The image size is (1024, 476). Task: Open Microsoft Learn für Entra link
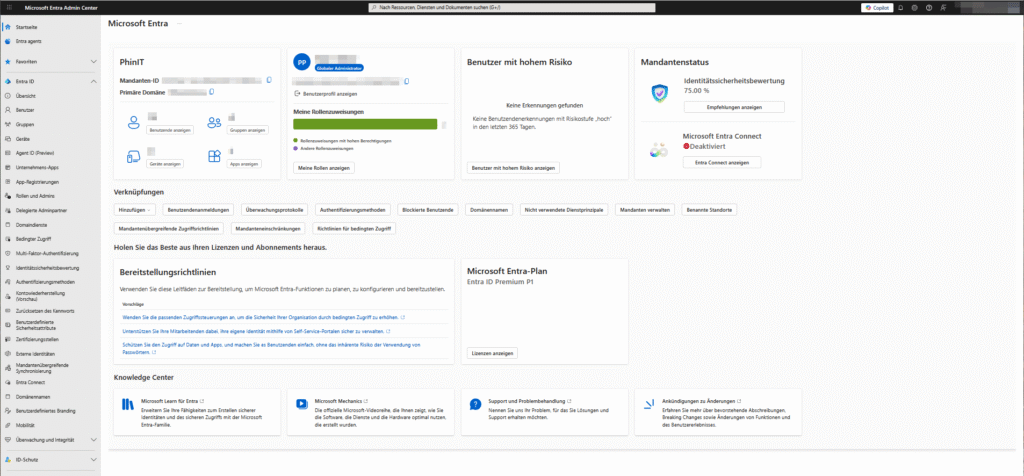172,401
